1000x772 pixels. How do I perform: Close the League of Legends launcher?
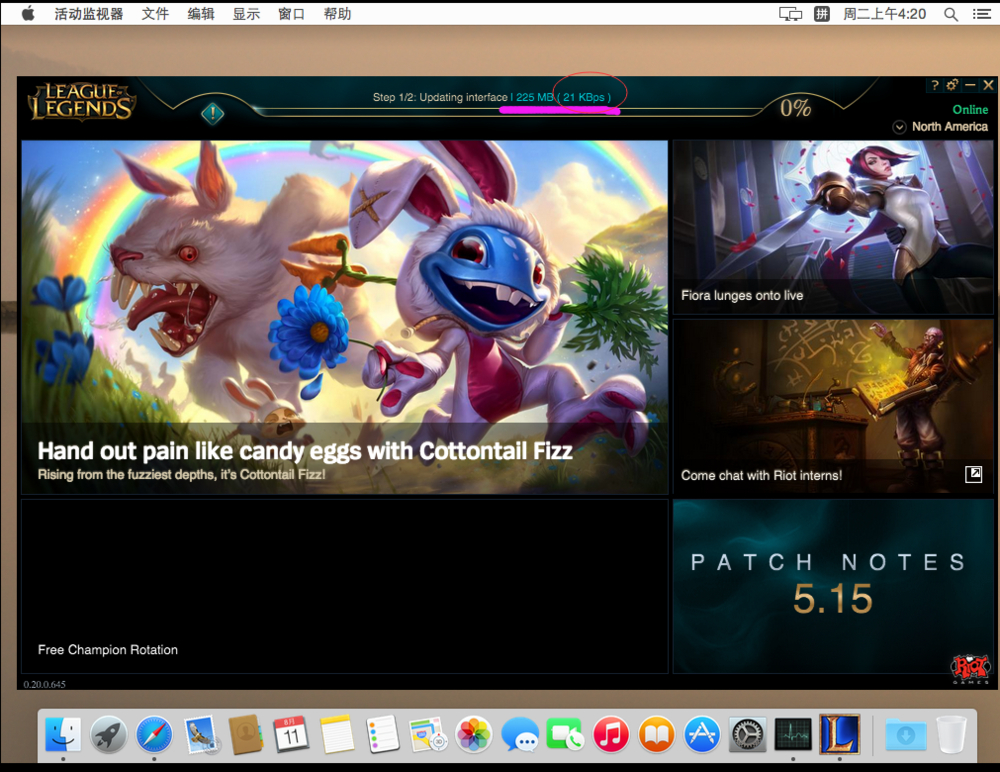988,85
